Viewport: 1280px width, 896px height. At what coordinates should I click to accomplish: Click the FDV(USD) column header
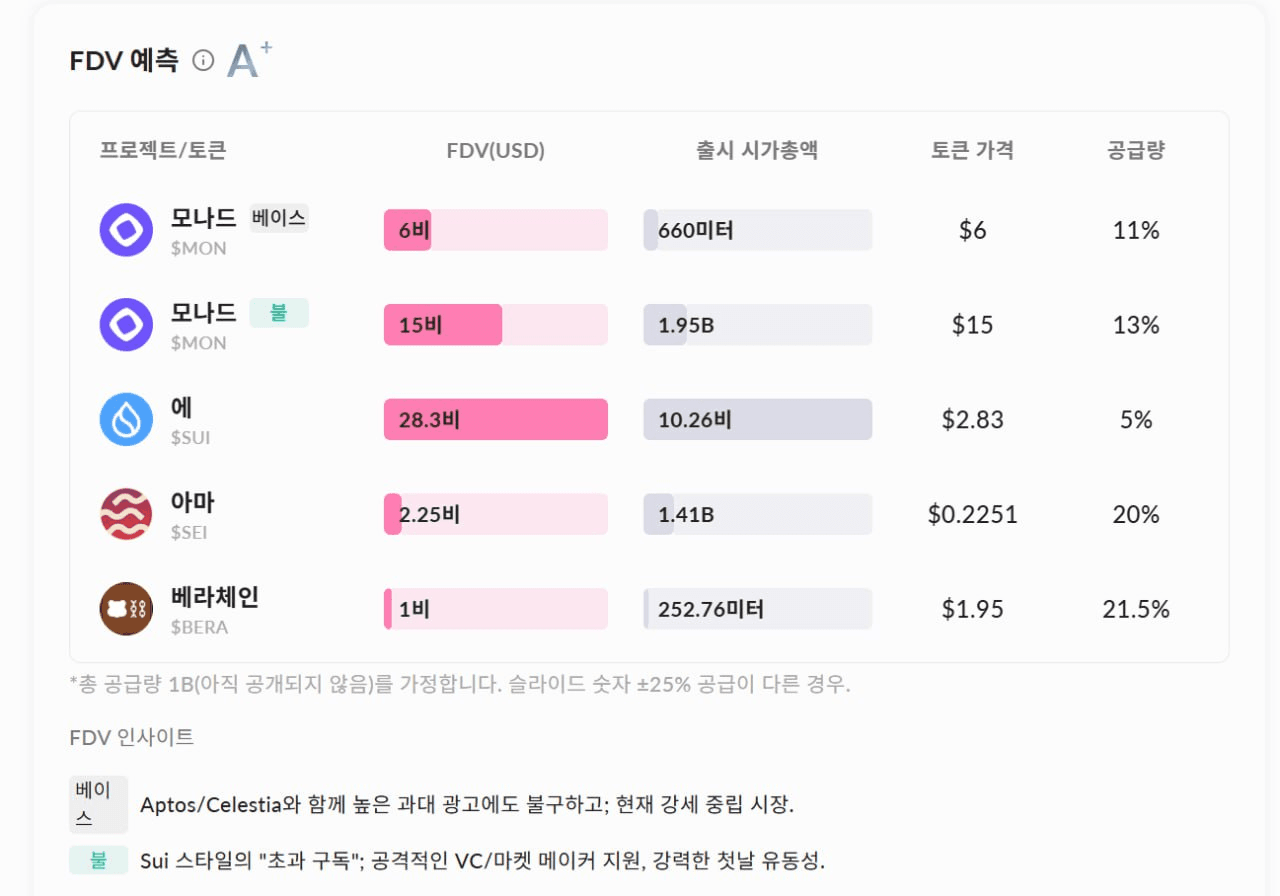[x=495, y=151]
